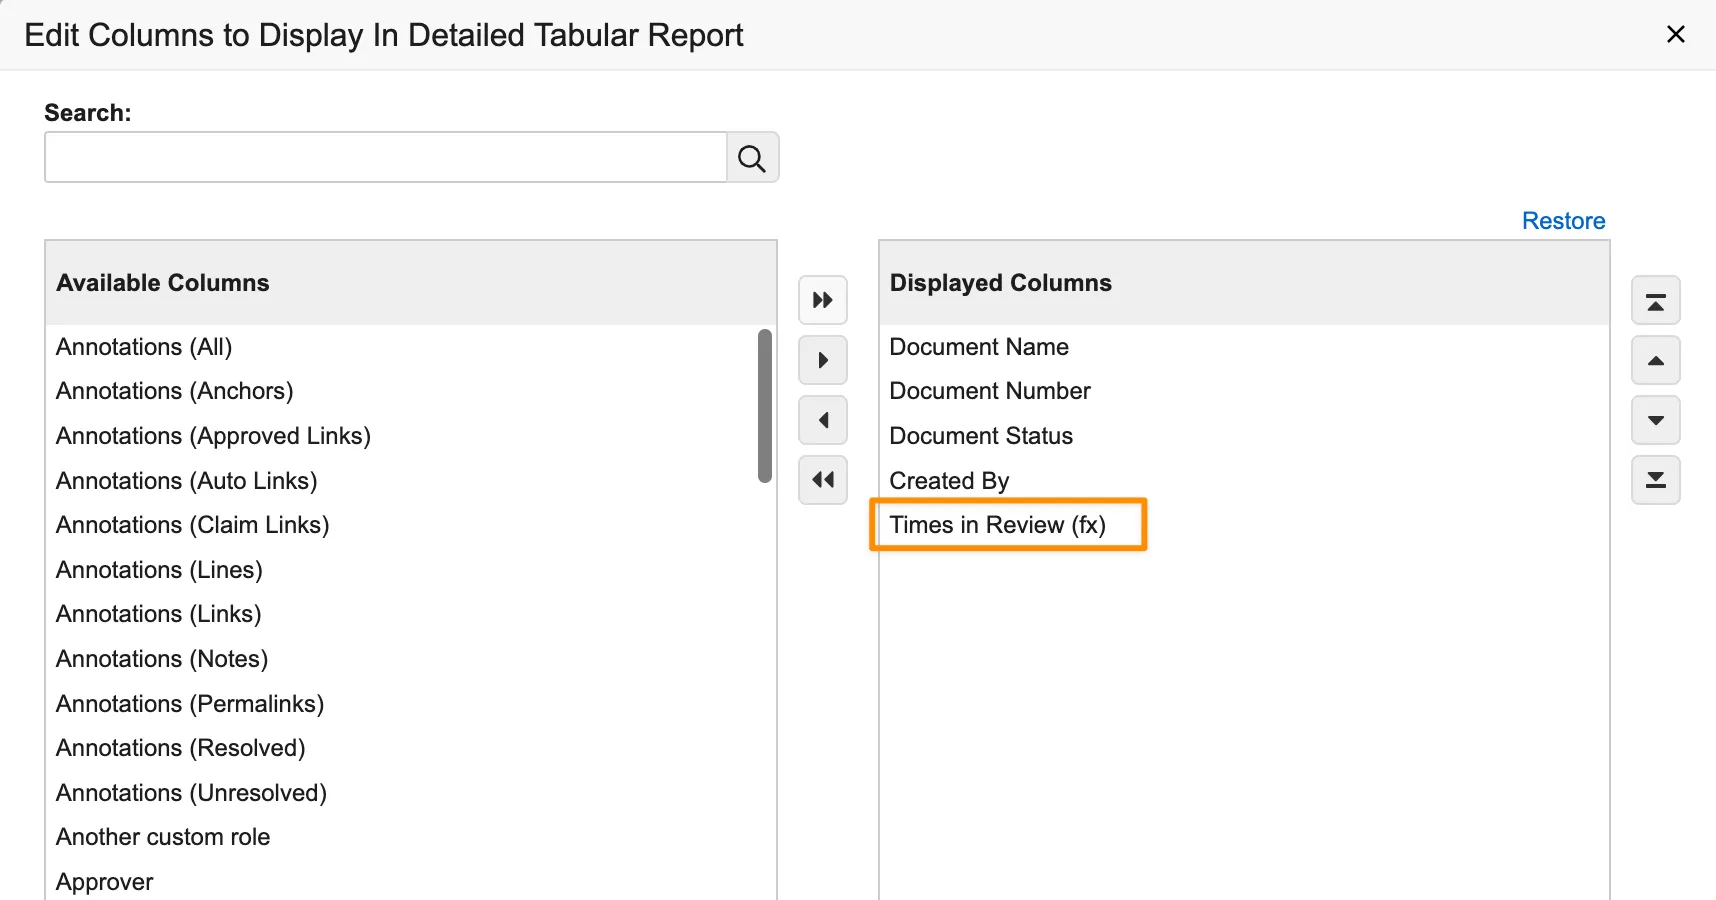
Task: Move selected column down one position
Action: pos(1655,420)
